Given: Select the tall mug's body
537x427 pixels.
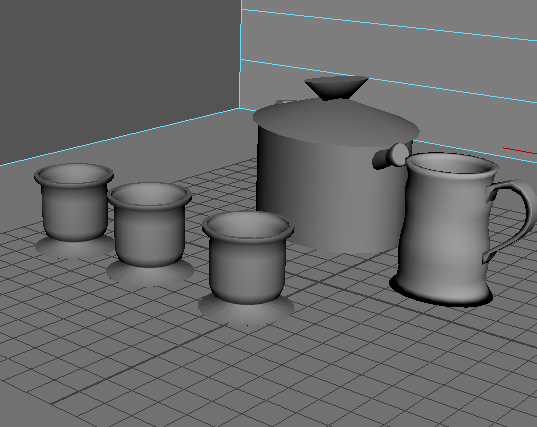Looking at the screenshot, I should tap(445, 229).
